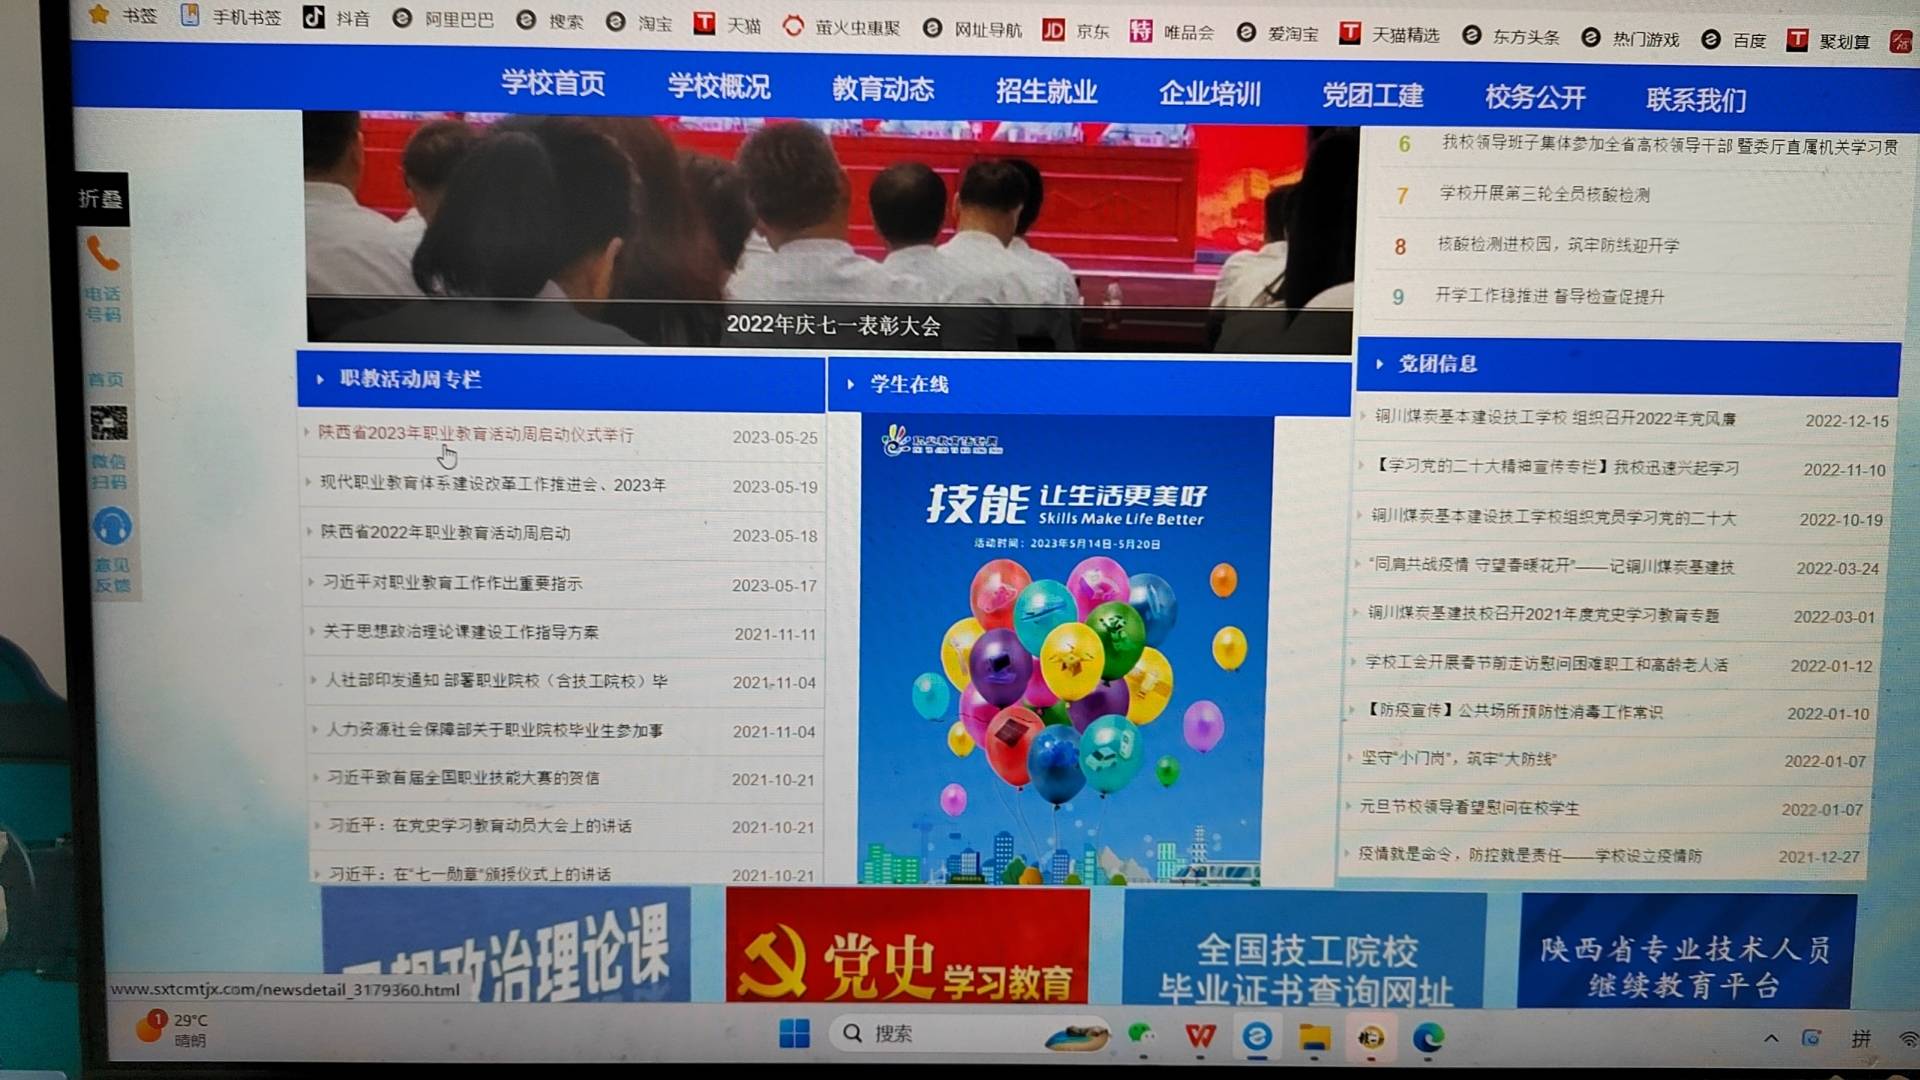Screen dimensions: 1920x1080
Task: Open the 京东 bookmark icon
Action: 1053,30
